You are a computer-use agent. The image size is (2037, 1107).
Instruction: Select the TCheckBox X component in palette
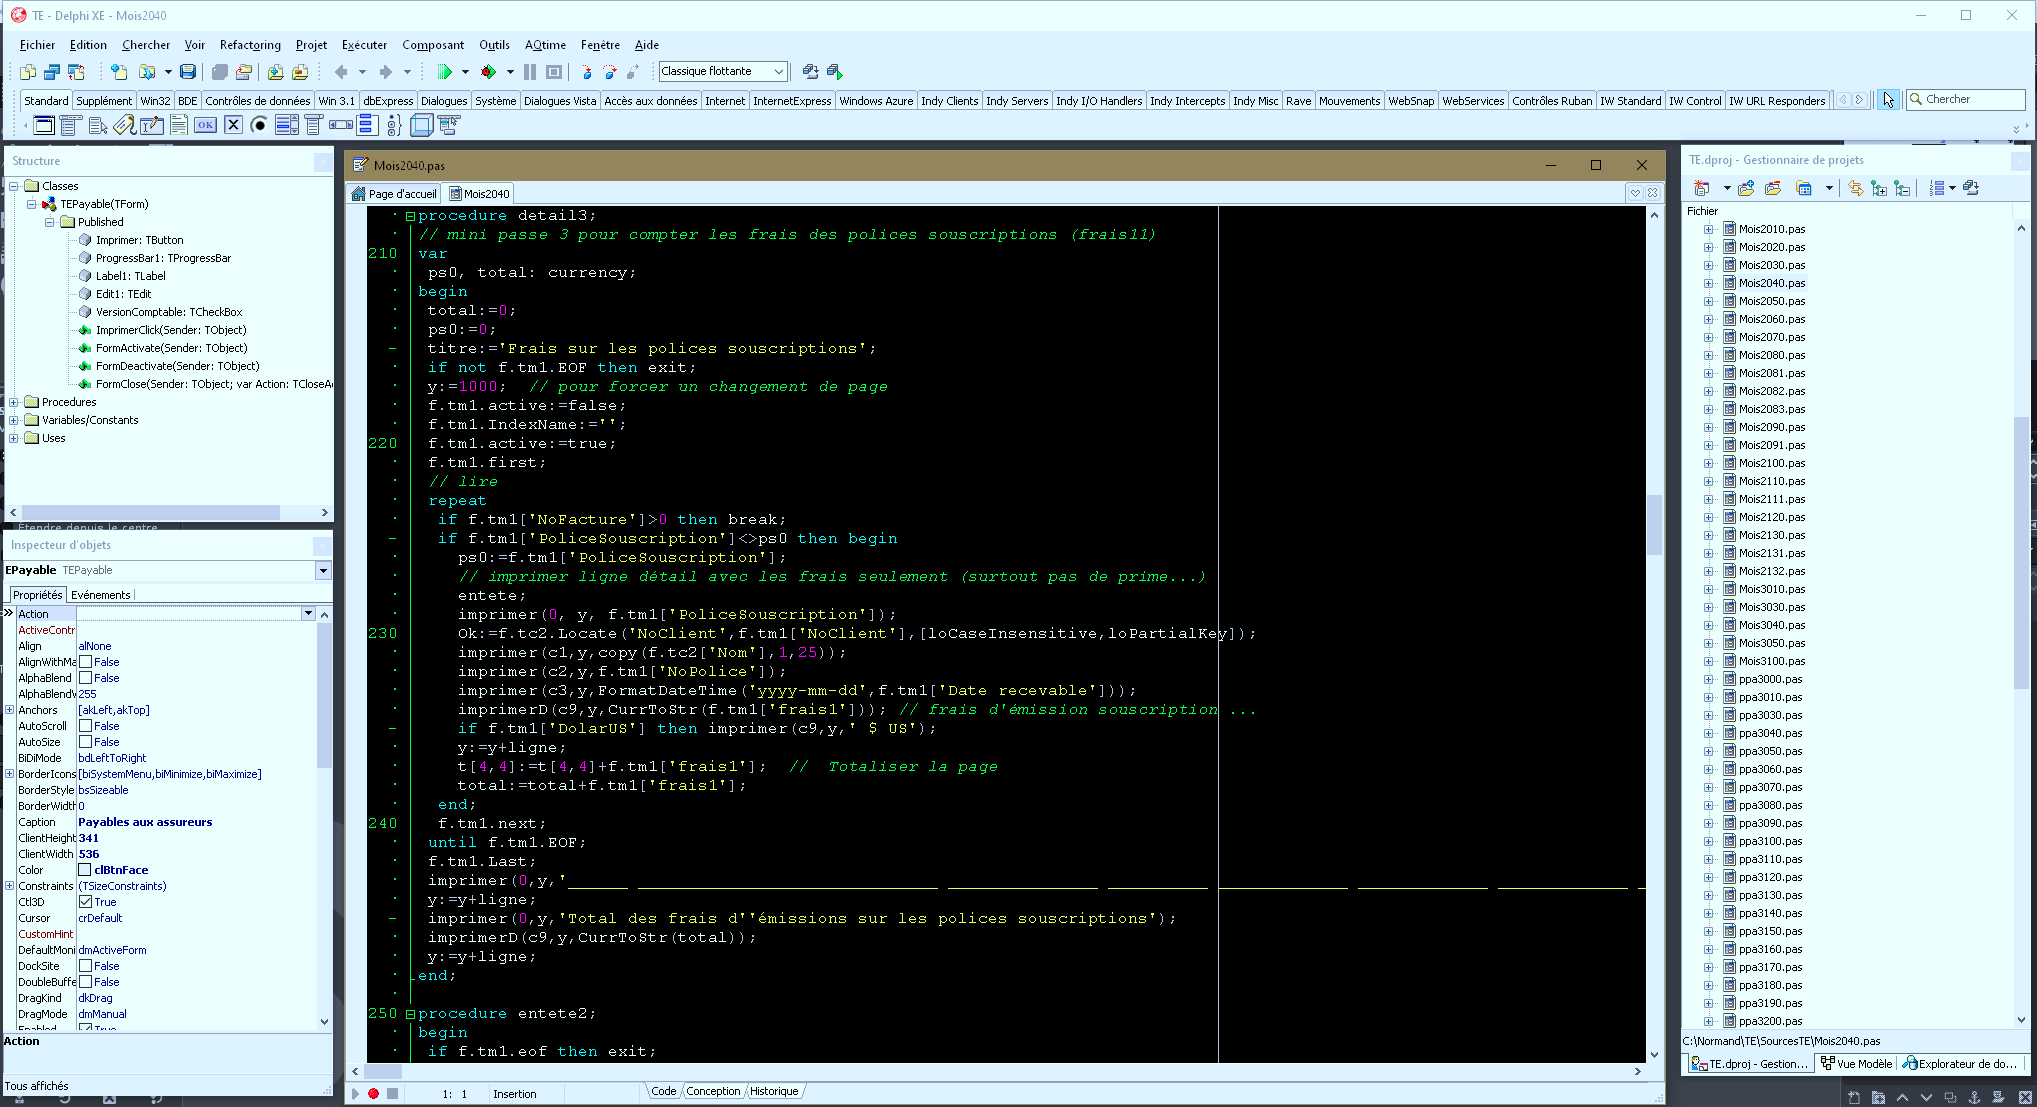233,125
